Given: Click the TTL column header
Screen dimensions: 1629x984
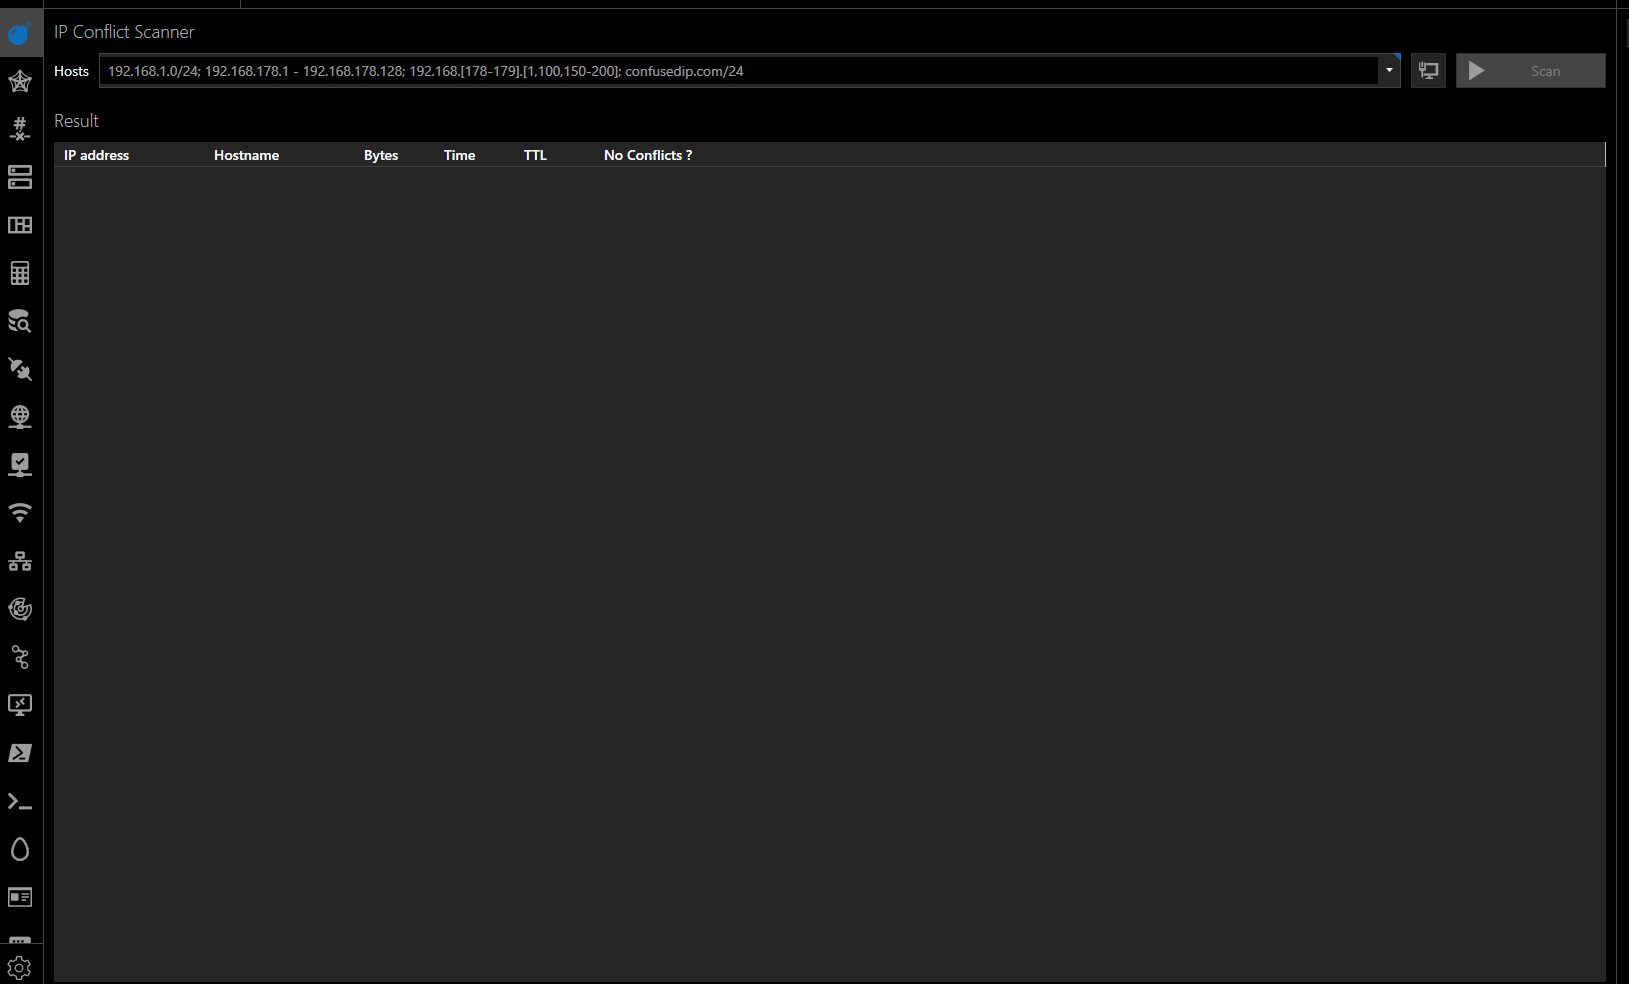Looking at the screenshot, I should click(x=535, y=155).
